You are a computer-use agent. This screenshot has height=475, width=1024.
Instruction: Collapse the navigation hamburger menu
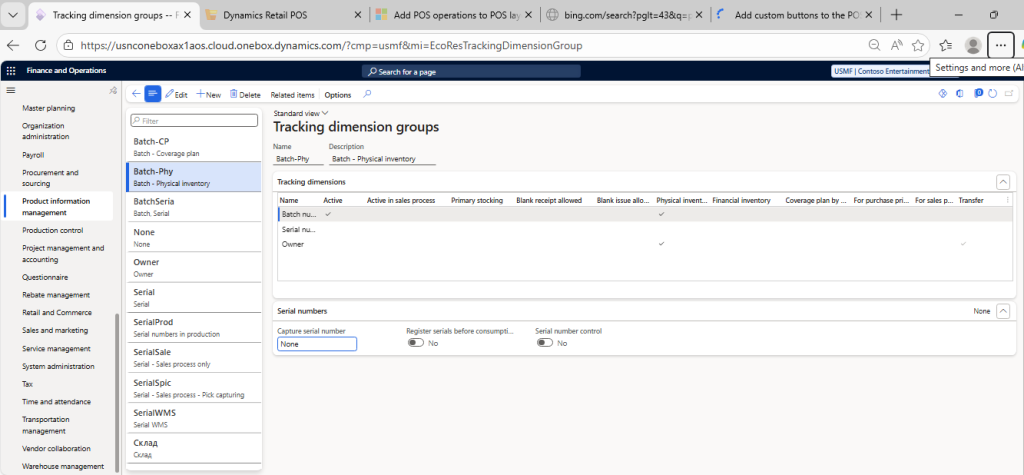click(11, 90)
